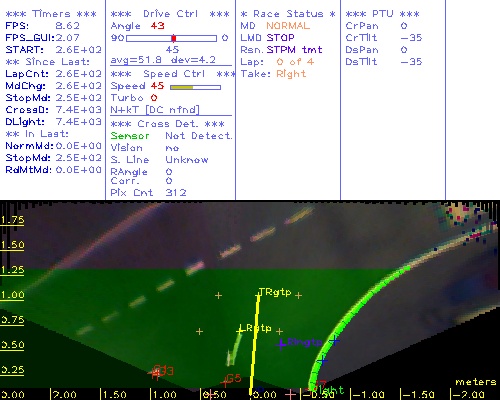Select the NORMAL mode value
Viewport: 500px width, 400px height.
pos(288,26)
